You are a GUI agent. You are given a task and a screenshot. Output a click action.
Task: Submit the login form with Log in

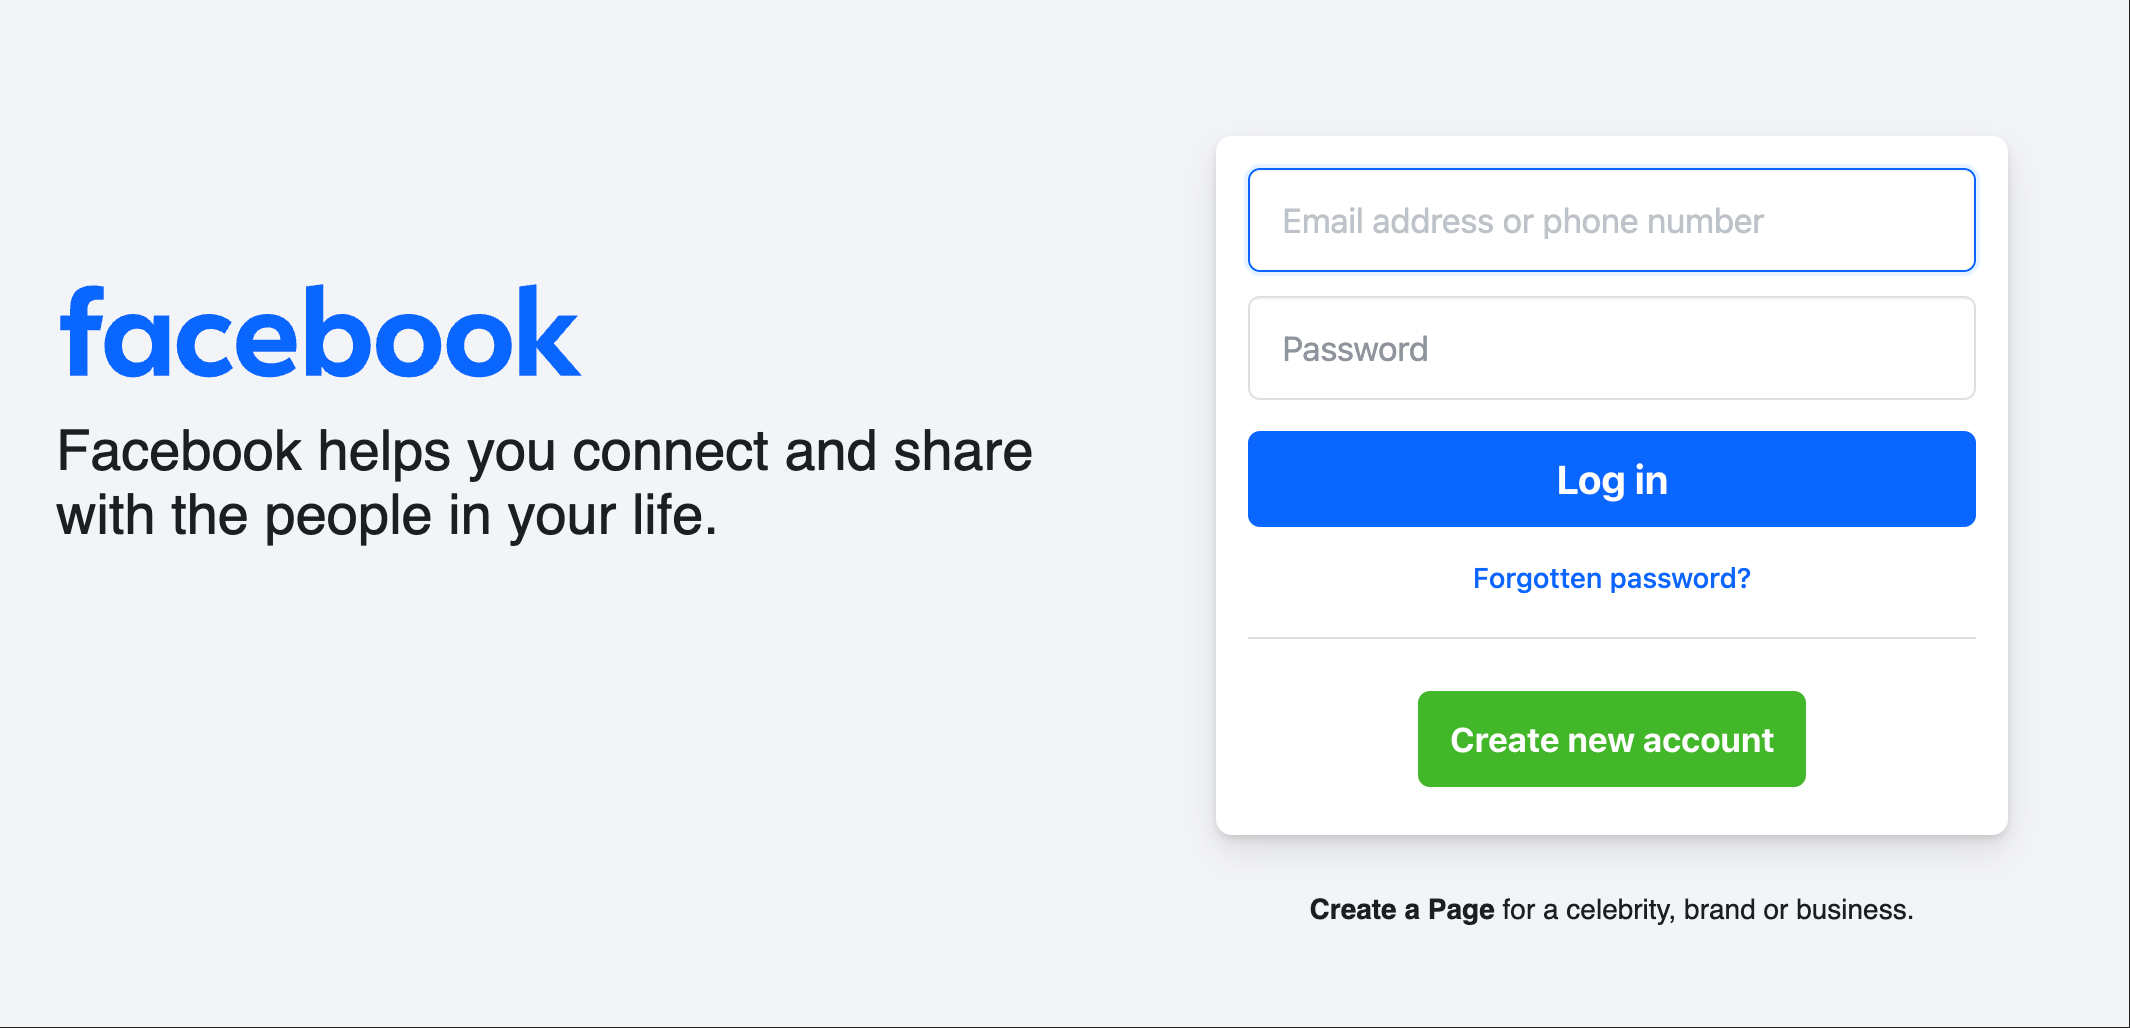click(1611, 479)
